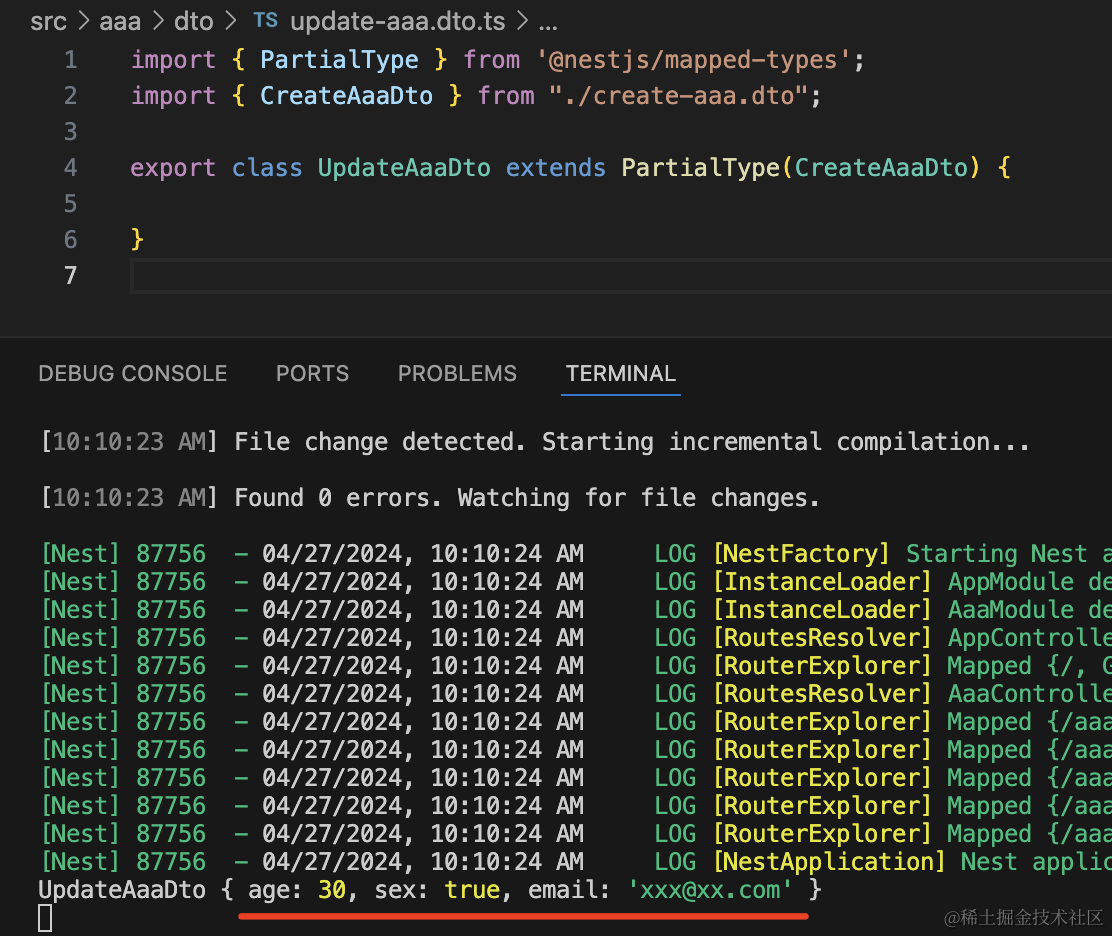Open the PORTS panel tab
The image size is (1112, 936).
tap(312, 374)
